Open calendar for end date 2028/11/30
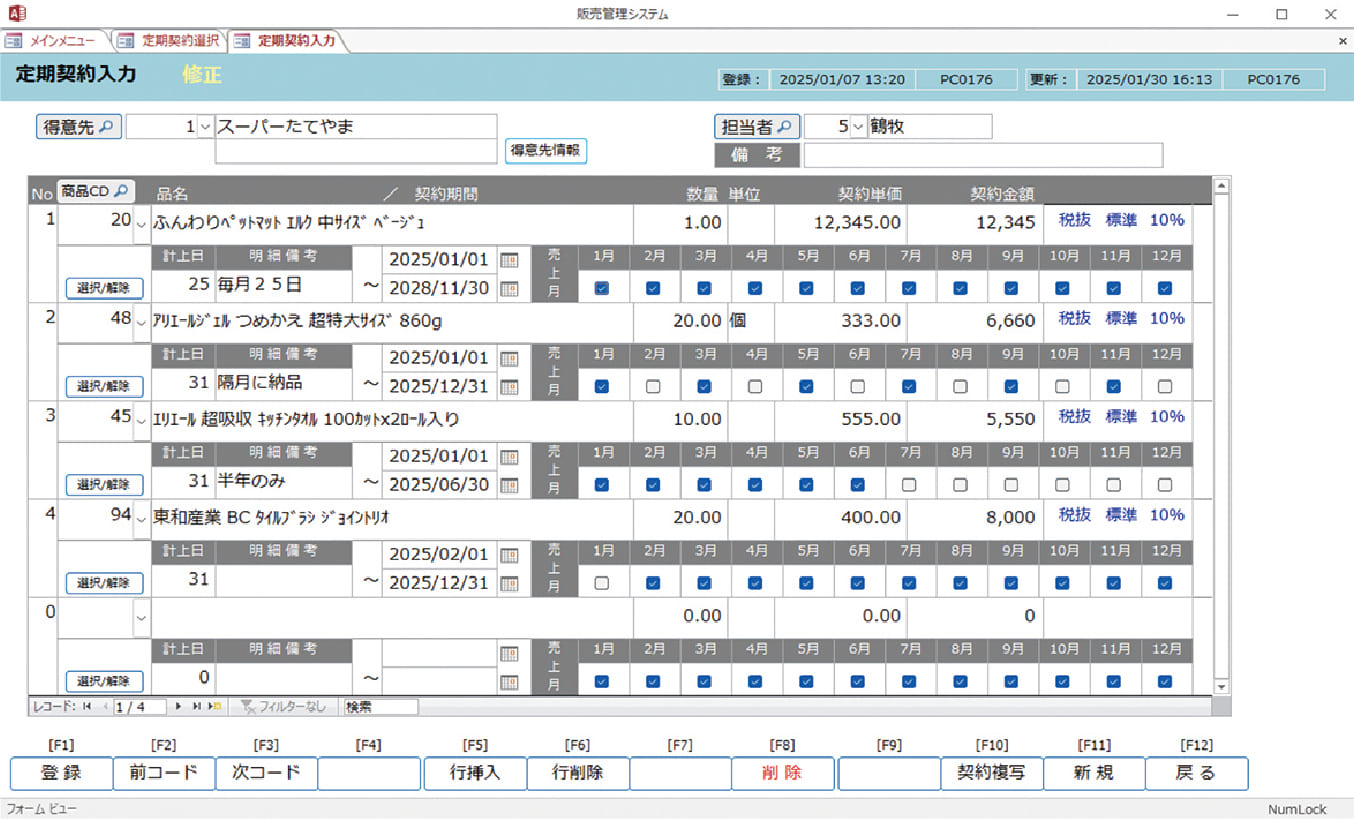 pyautogui.click(x=509, y=288)
